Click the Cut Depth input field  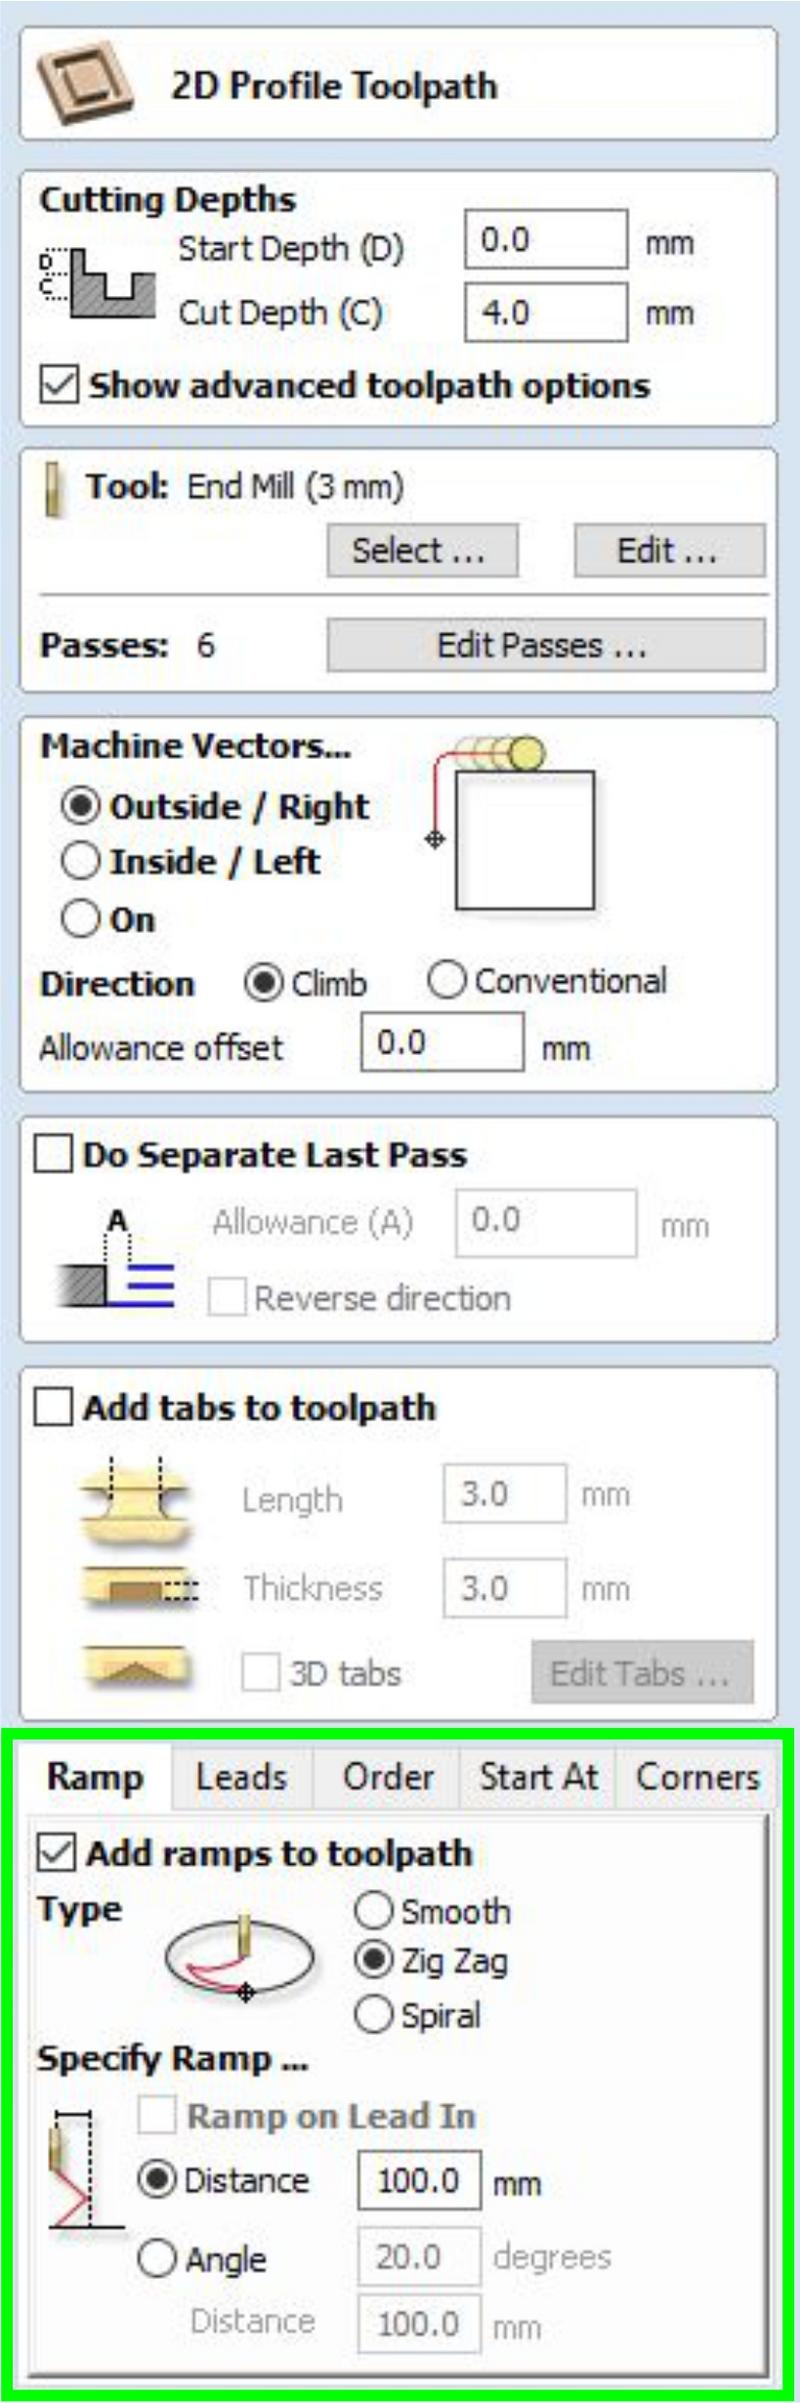(545, 312)
